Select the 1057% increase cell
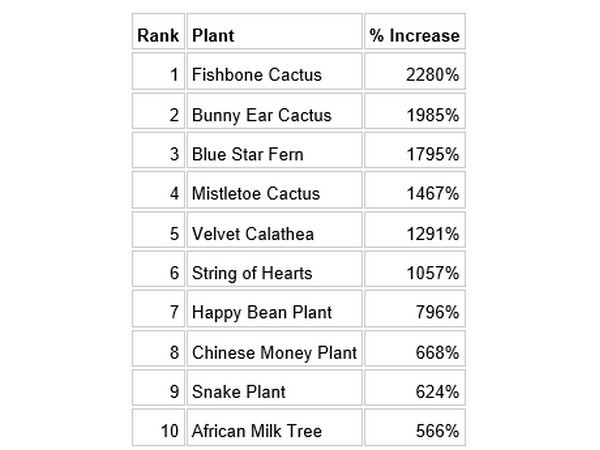Screen dimensions: 600x450 tap(414, 273)
